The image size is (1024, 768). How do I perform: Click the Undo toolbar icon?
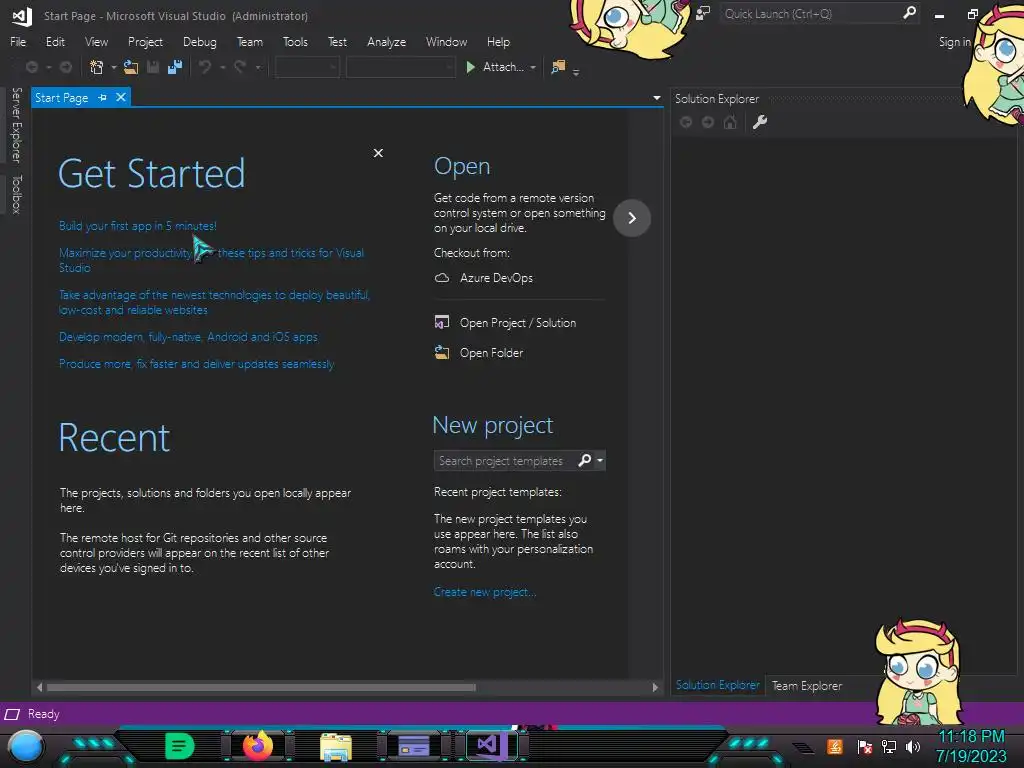205,67
